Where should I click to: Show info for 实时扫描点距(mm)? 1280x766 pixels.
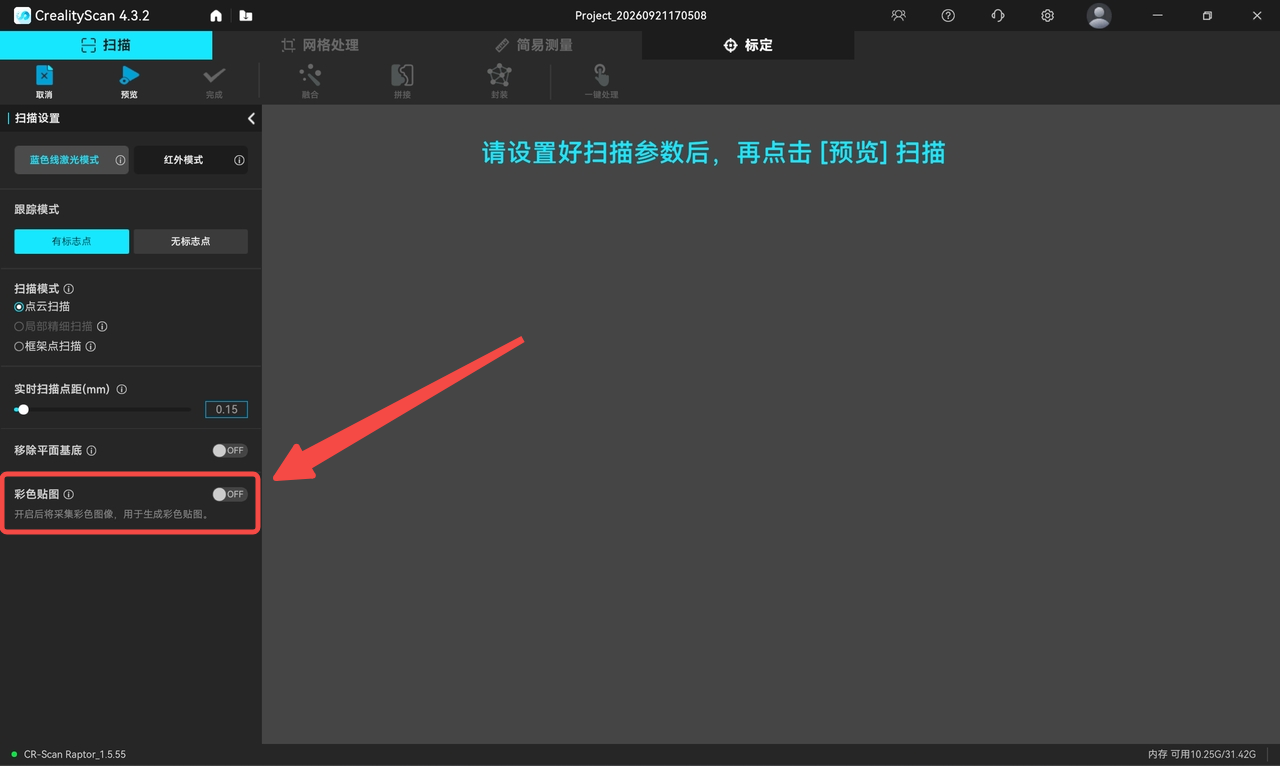[122, 389]
